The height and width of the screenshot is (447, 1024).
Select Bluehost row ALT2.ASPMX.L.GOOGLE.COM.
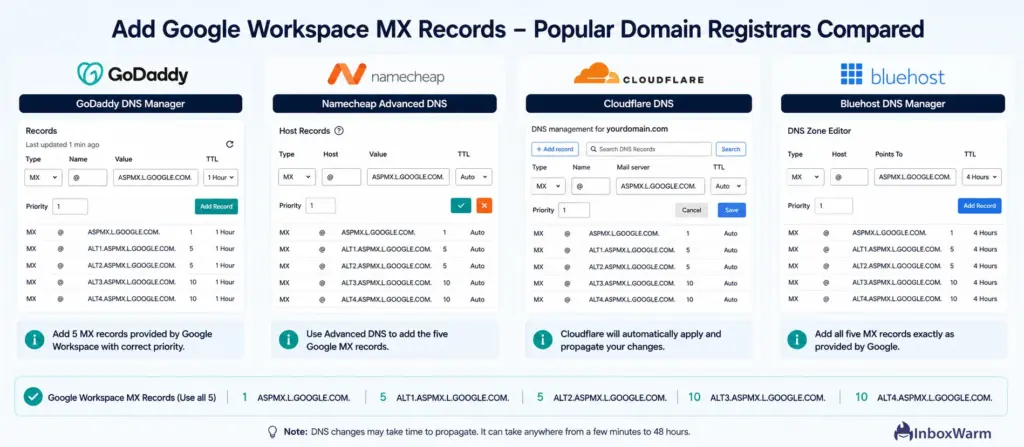click(893, 266)
